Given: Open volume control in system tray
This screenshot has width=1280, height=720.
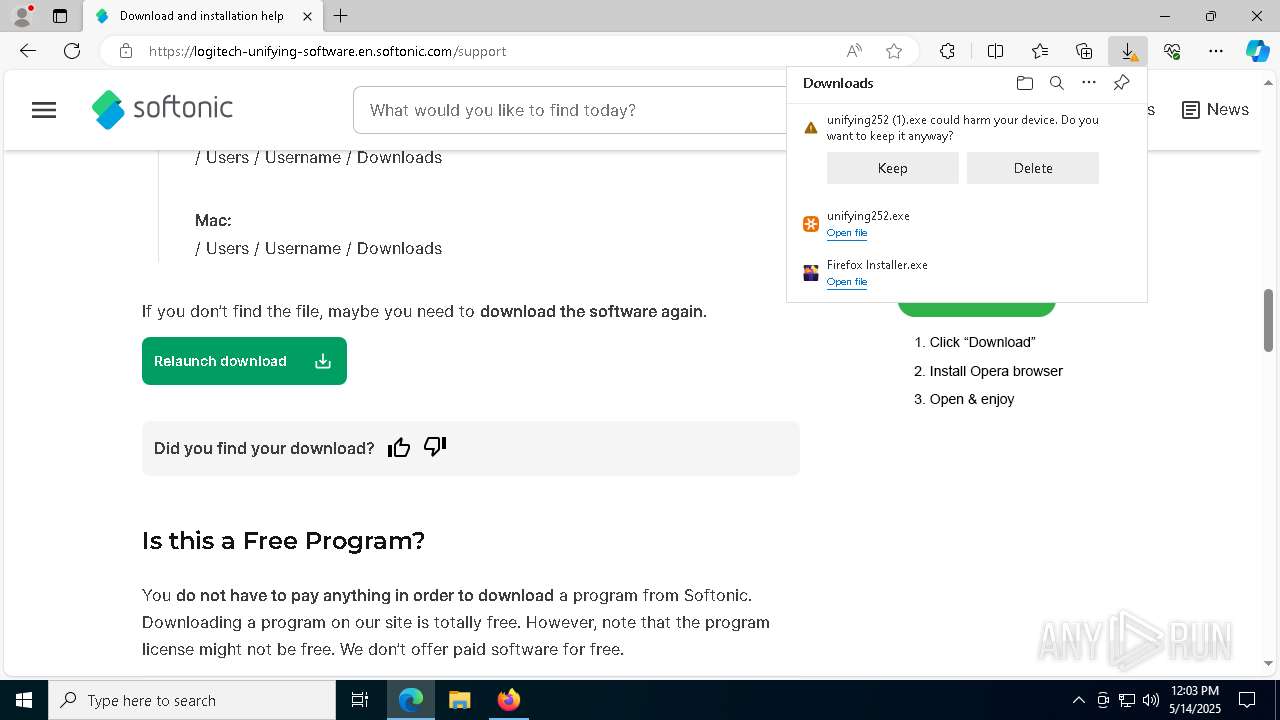Looking at the screenshot, I should click(1151, 700).
